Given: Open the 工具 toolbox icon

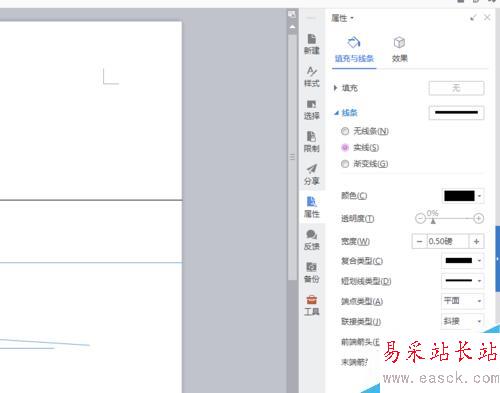Looking at the screenshot, I should [x=312, y=305].
